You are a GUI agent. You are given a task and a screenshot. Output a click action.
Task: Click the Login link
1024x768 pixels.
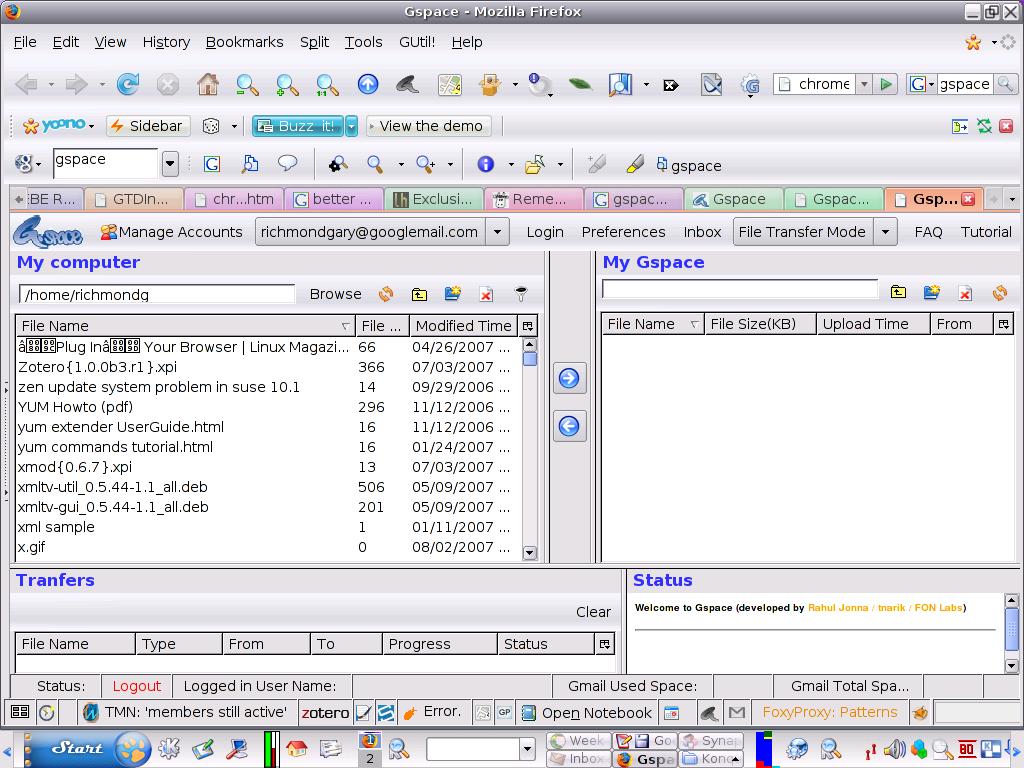click(545, 232)
